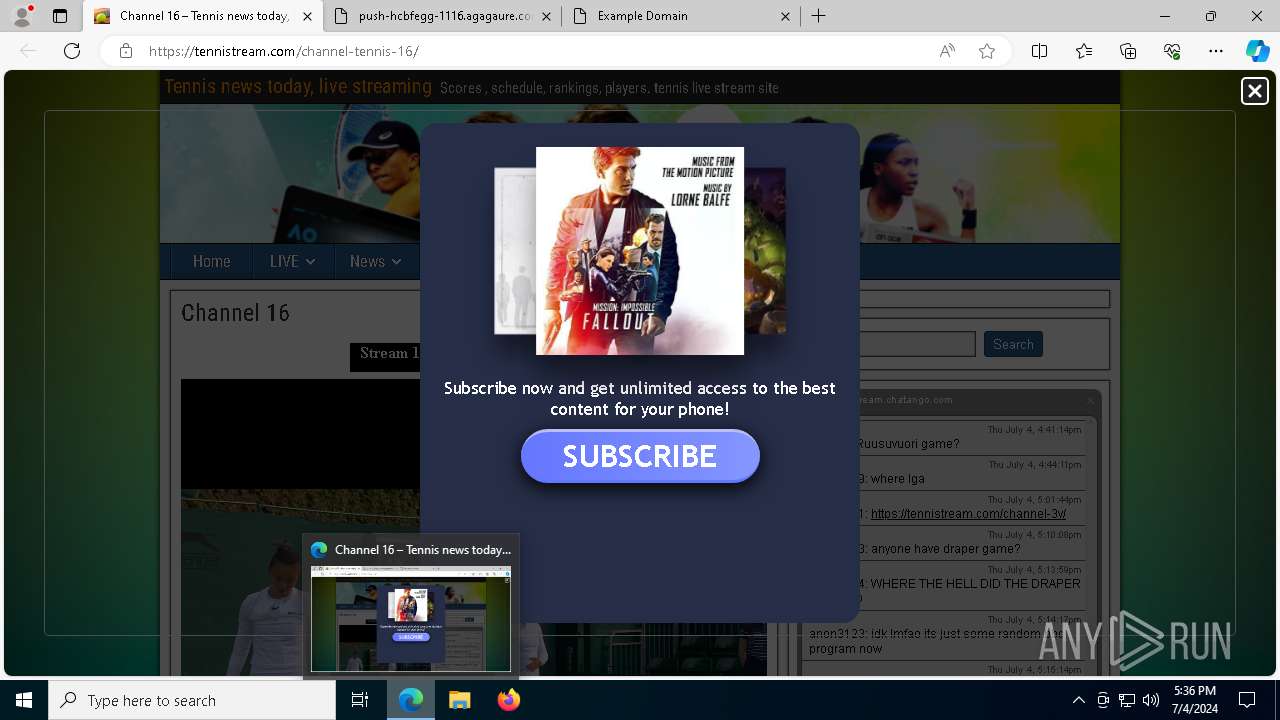The image size is (1280, 720).
Task: Open Task View on taskbar
Action: coord(360,700)
